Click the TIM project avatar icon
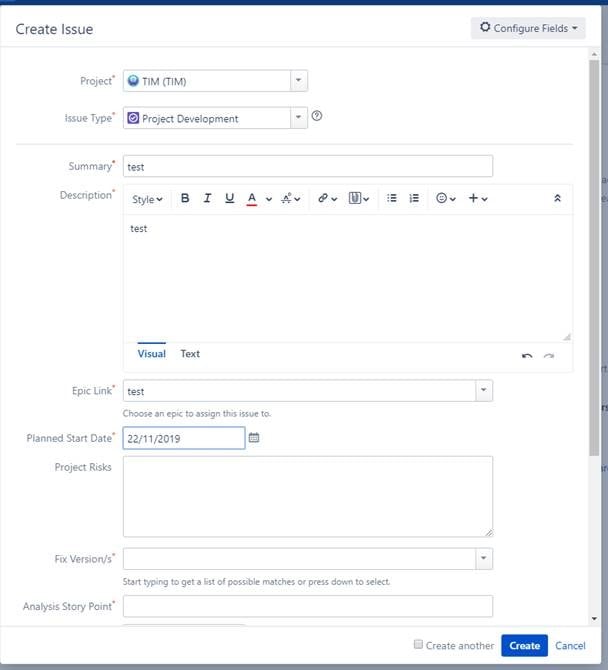This screenshot has height=670, width=608. click(x=133, y=80)
